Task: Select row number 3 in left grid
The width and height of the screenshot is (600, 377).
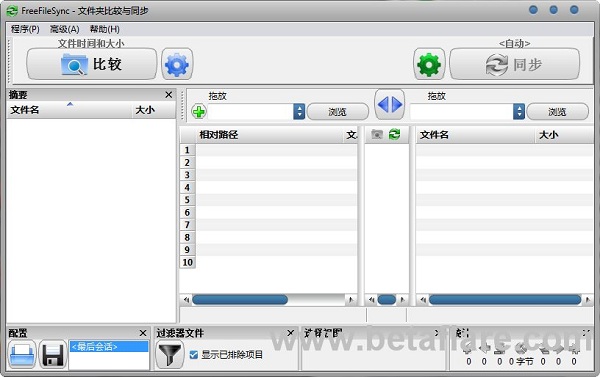Action: (x=187, y=175)
